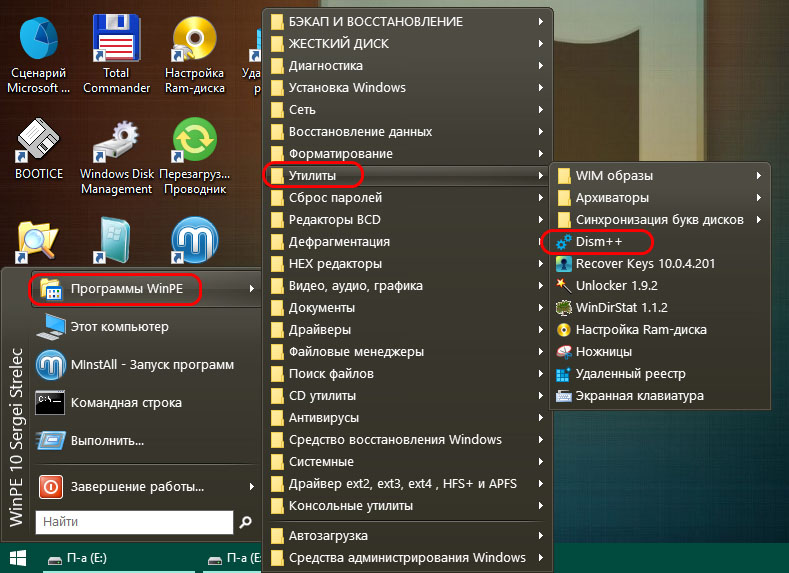Viewport: 789px width, 573px height.
Task: Open Командная строка
Action: coord(146,403)
